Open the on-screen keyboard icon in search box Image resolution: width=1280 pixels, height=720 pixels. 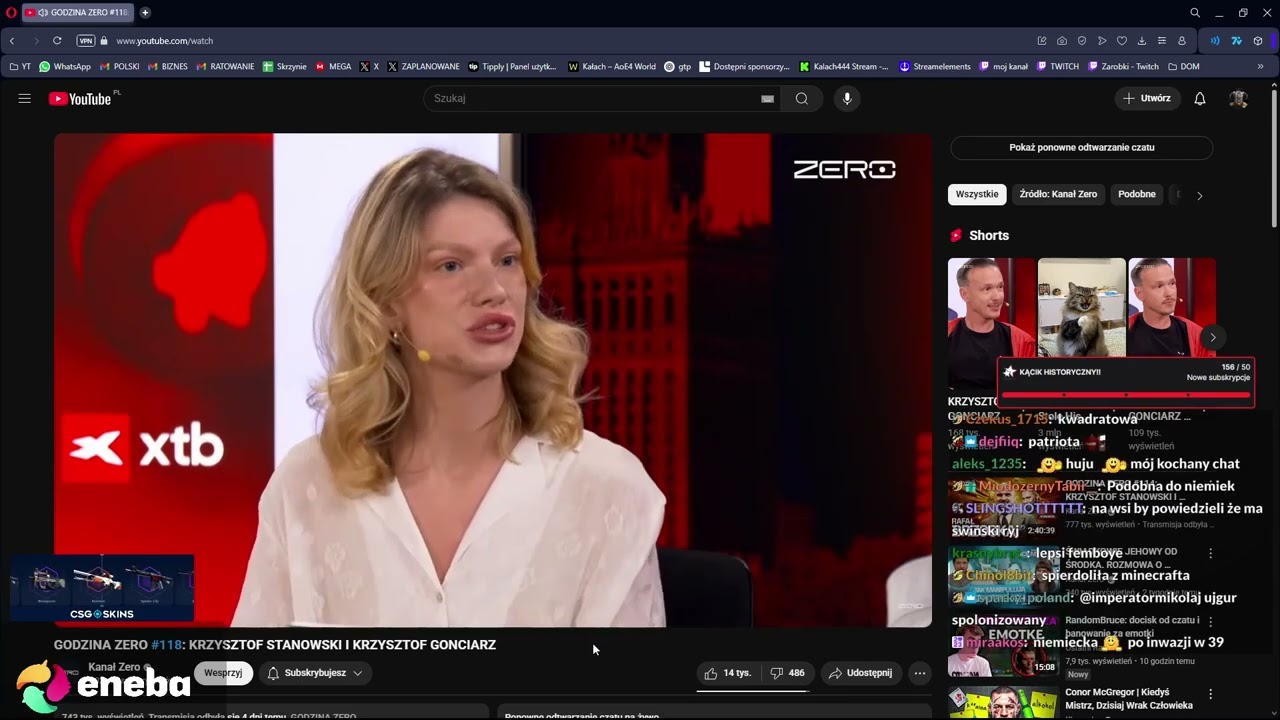[x=767, y=98]
